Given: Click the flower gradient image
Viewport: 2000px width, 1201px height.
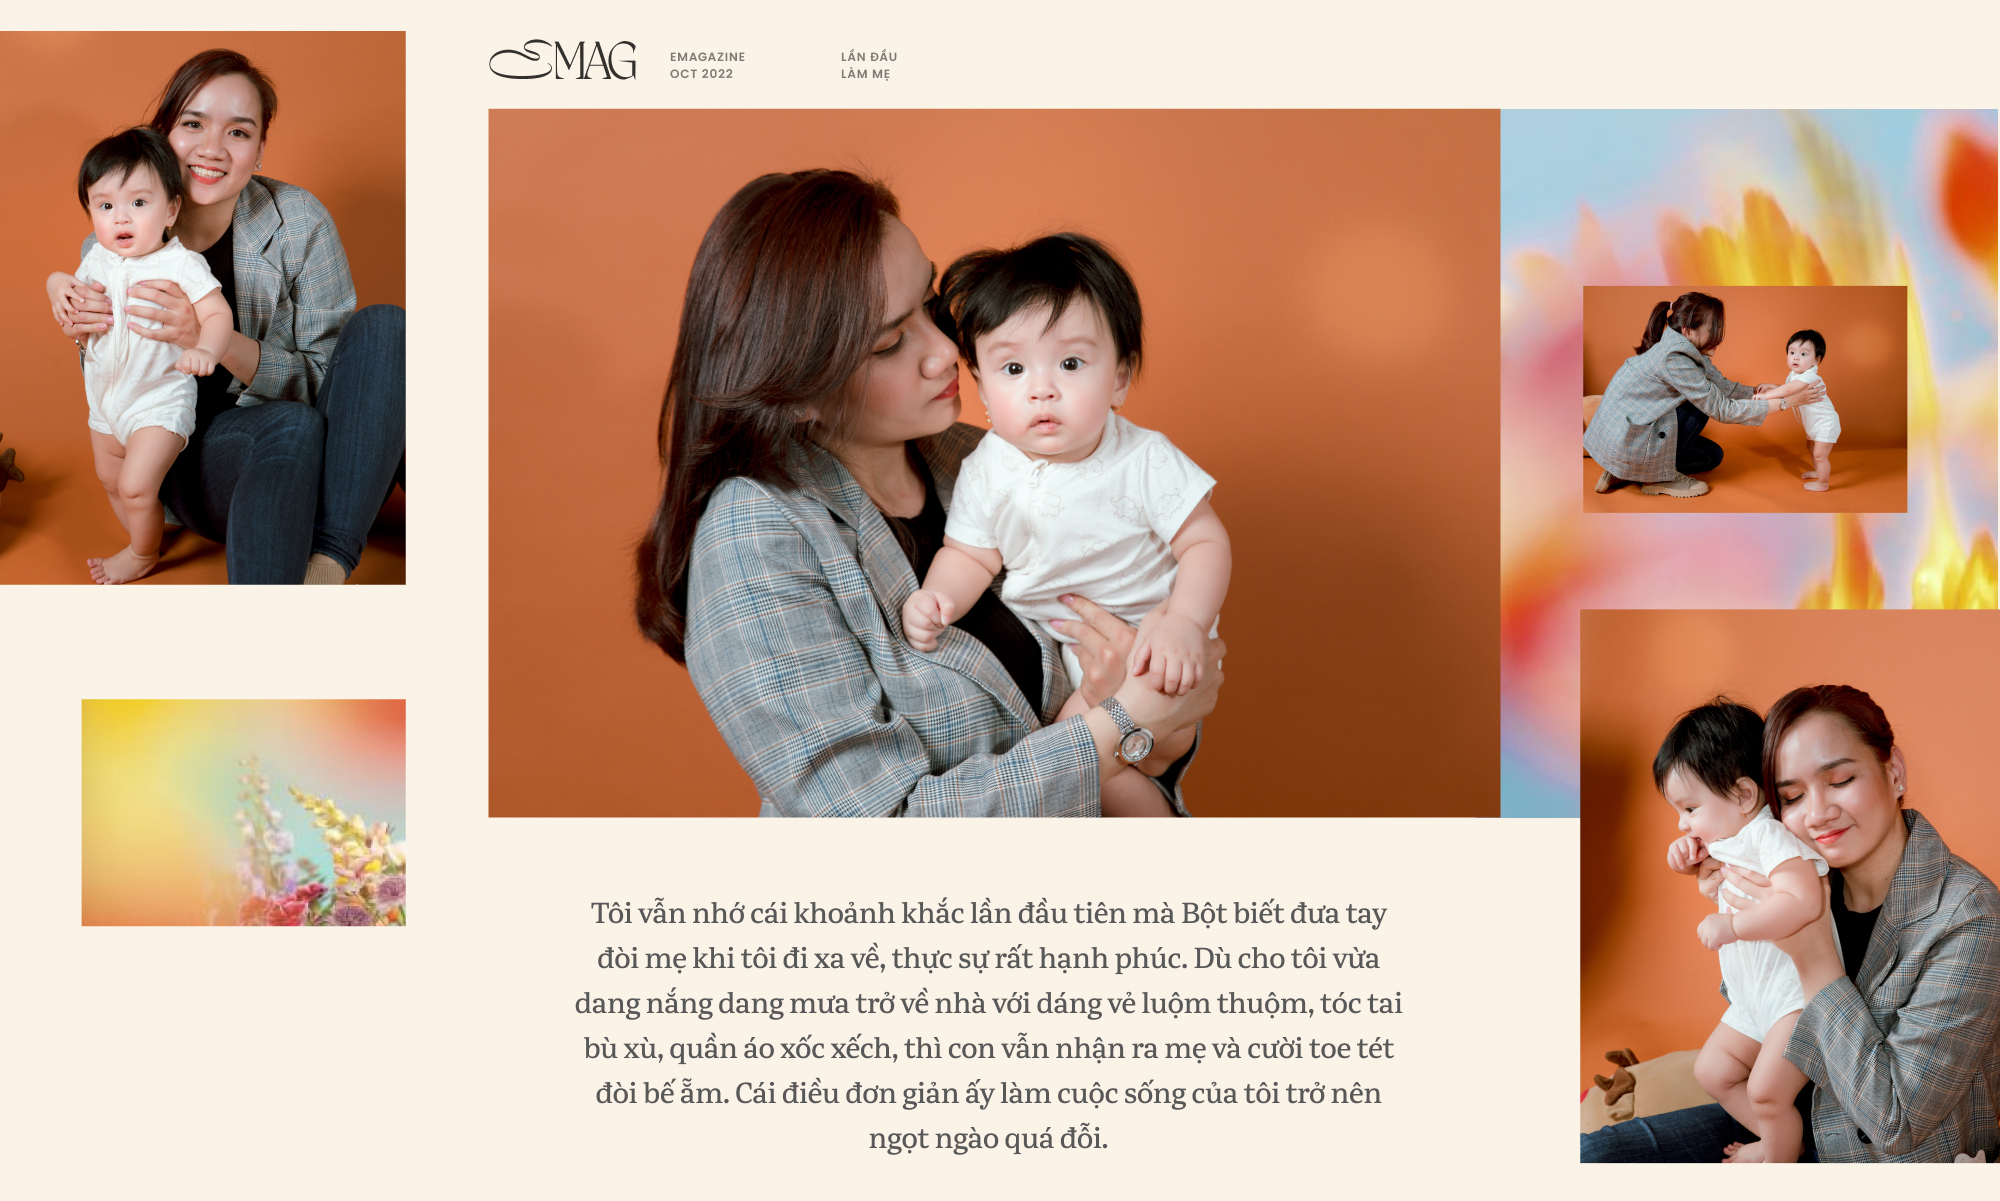Looking at the screenshot, I should tap(244, 812).
